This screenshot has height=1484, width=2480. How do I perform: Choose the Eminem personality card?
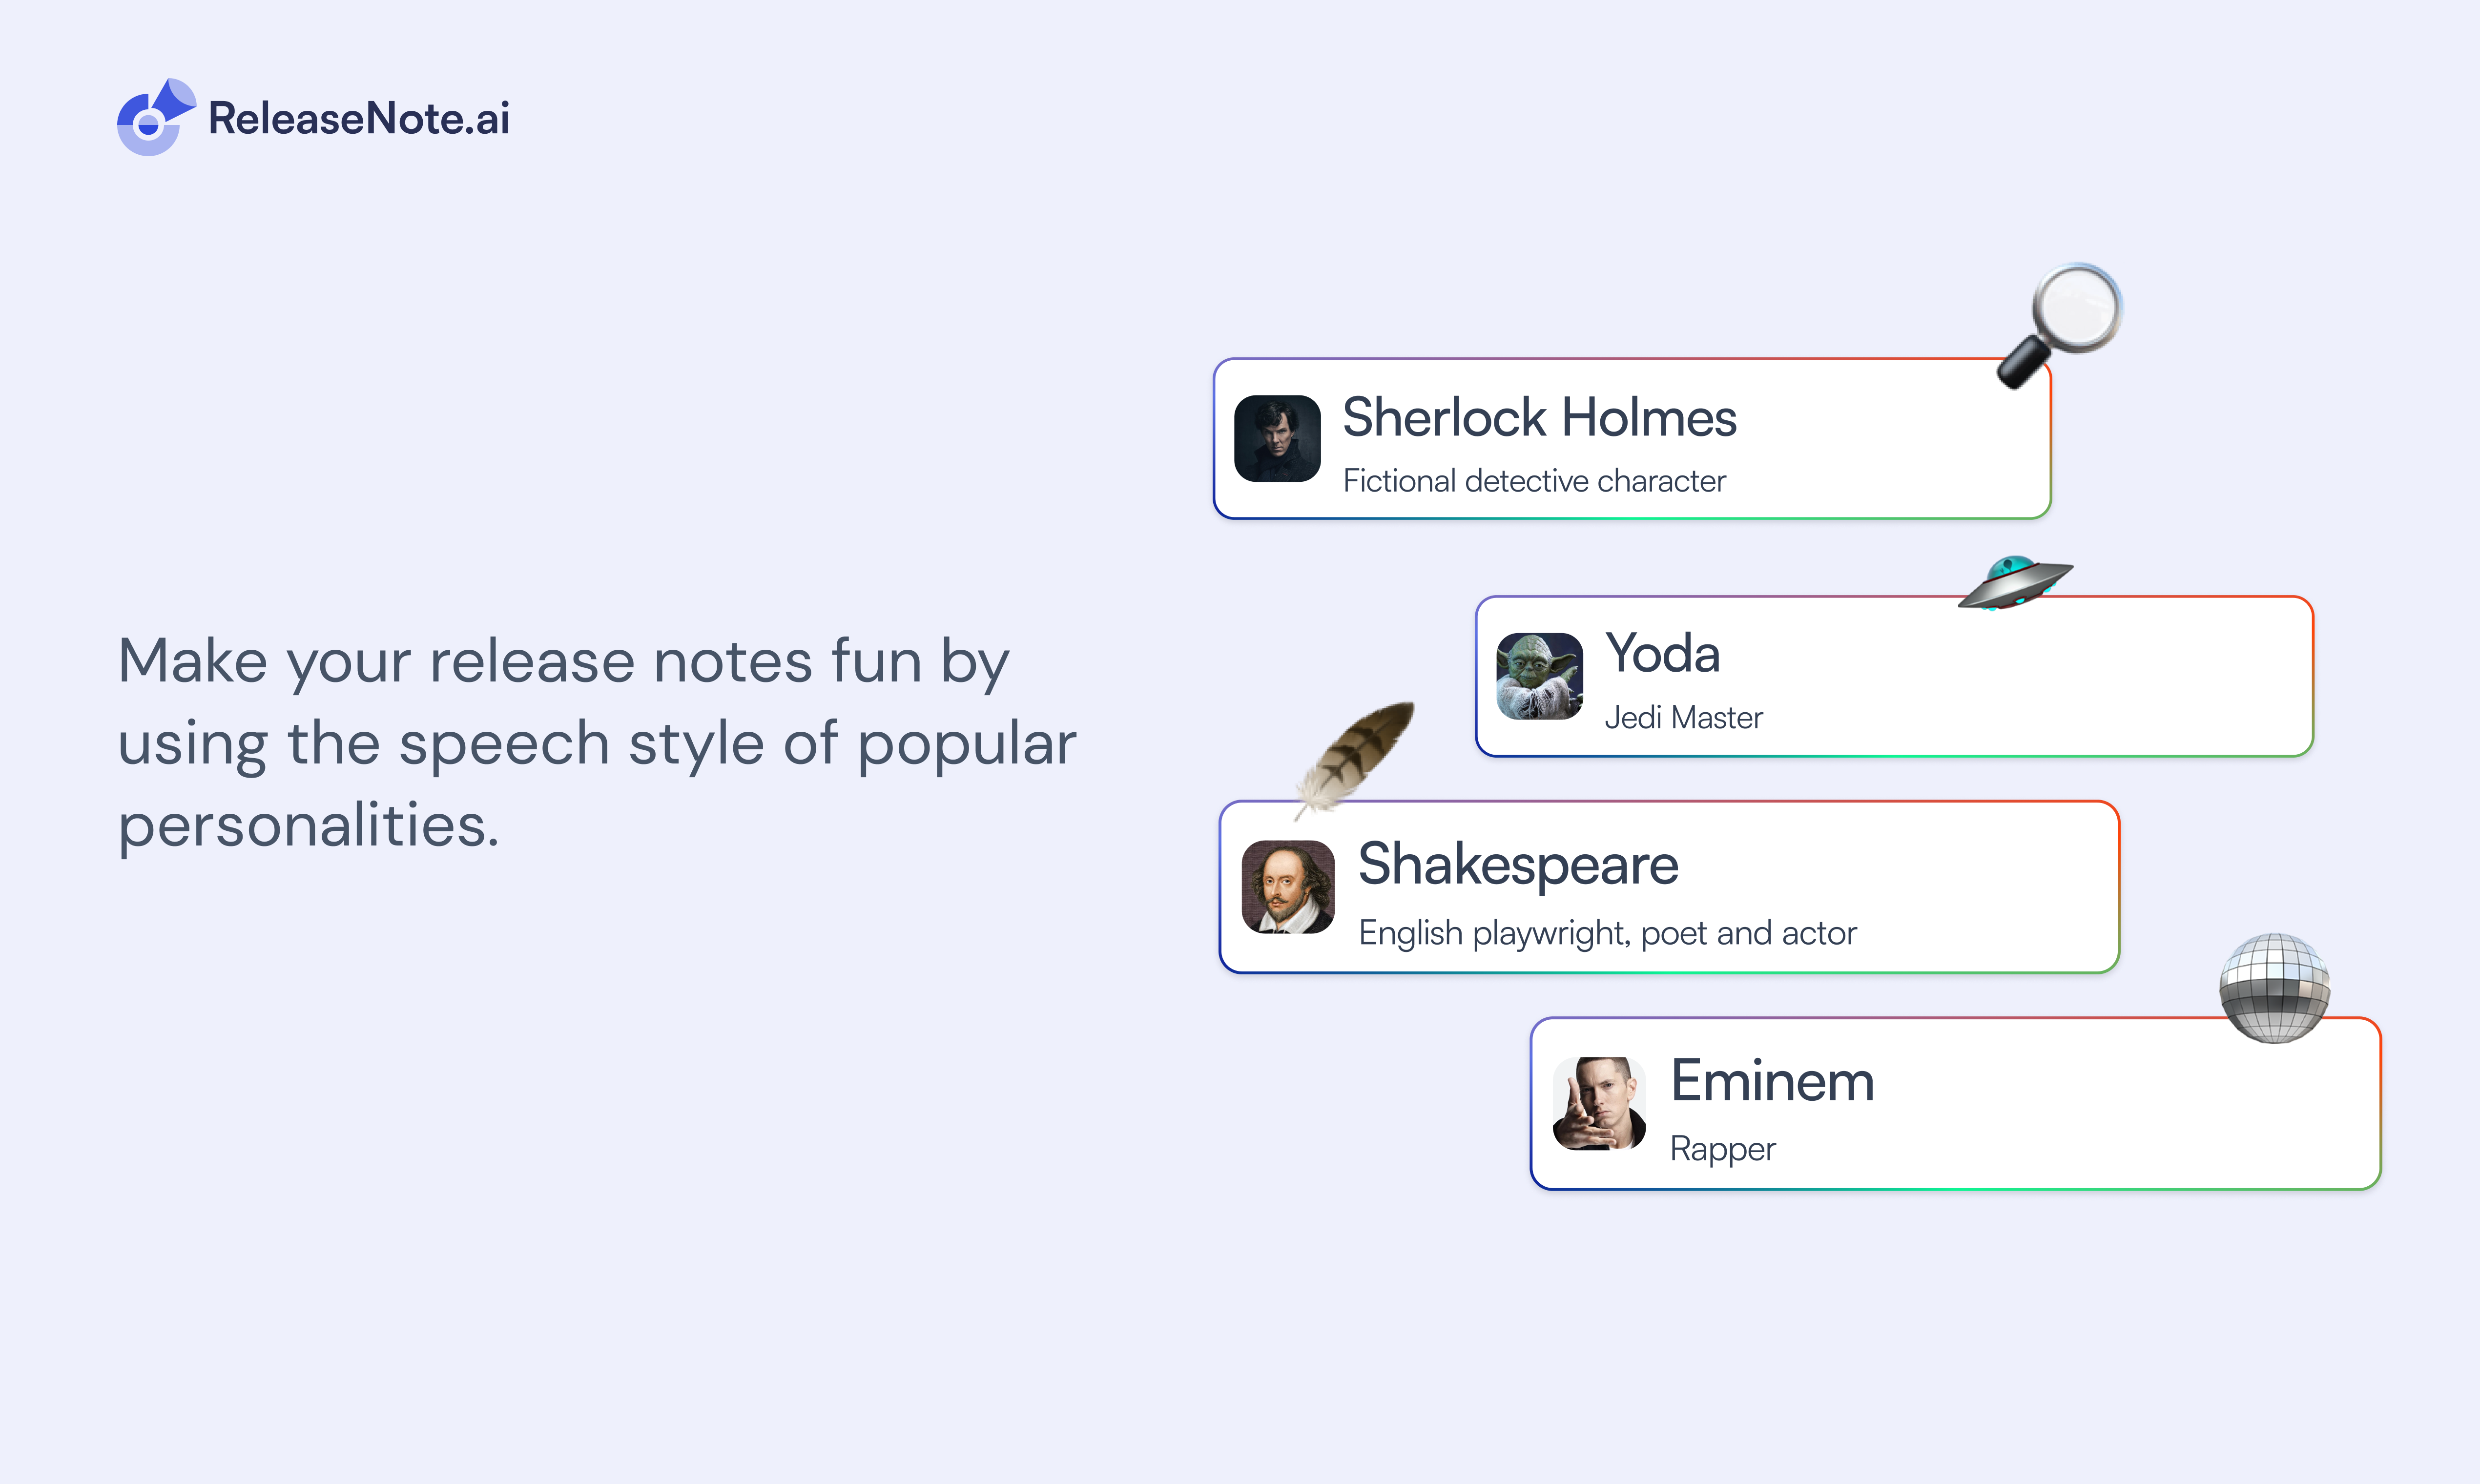point(1955,1104)
